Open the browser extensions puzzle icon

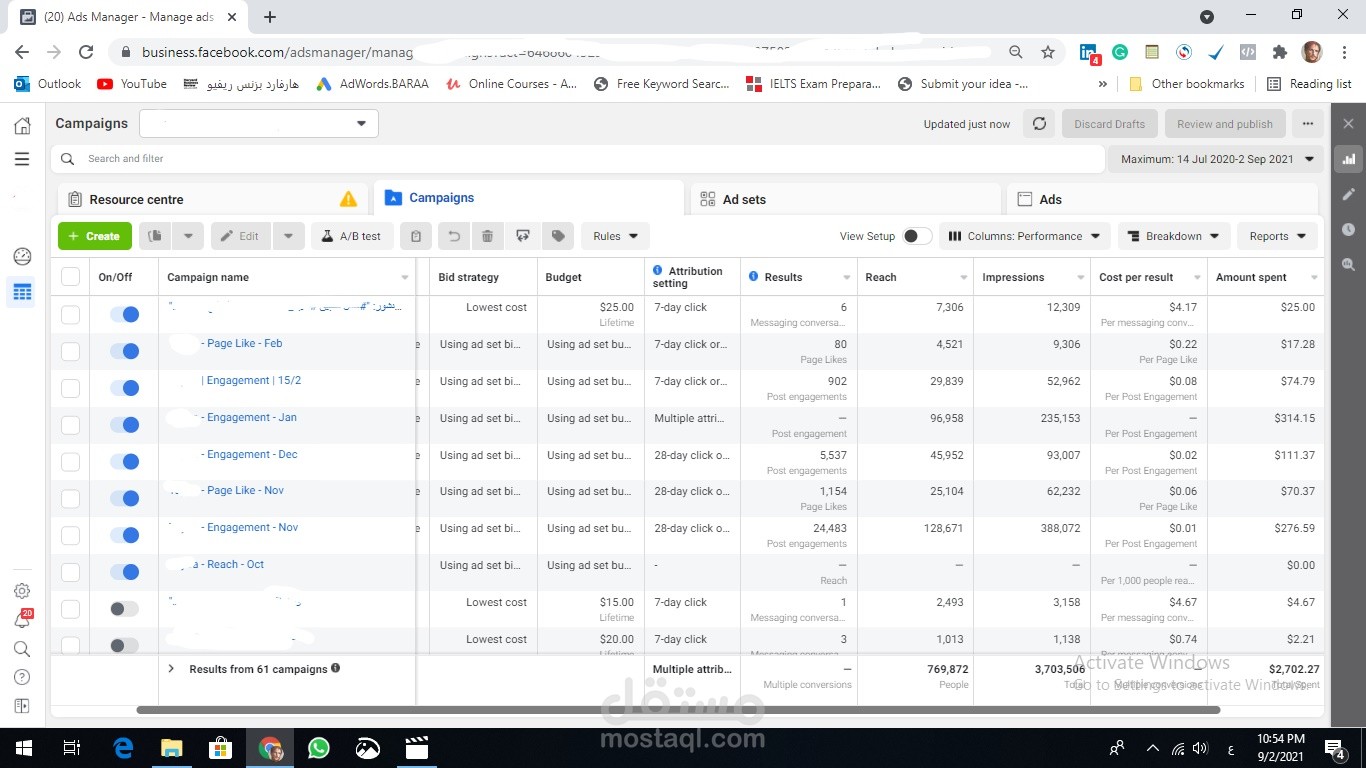tap(1279, 52)
